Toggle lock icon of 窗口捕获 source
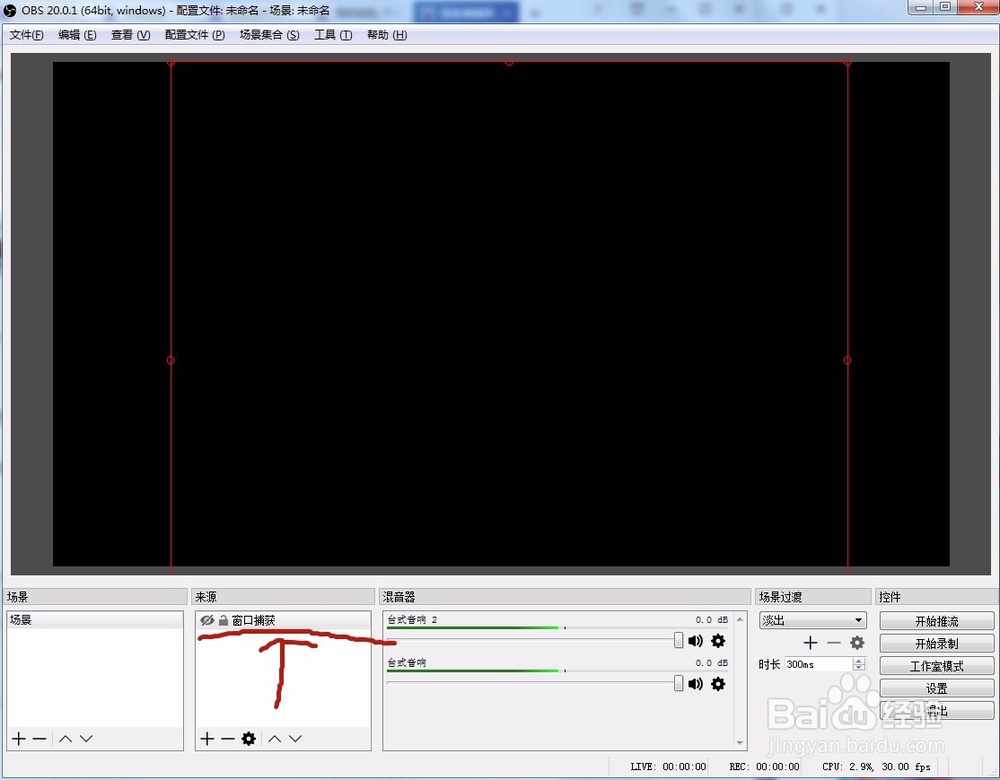This screenshot has height=780, width=1000. pos(223,620)
